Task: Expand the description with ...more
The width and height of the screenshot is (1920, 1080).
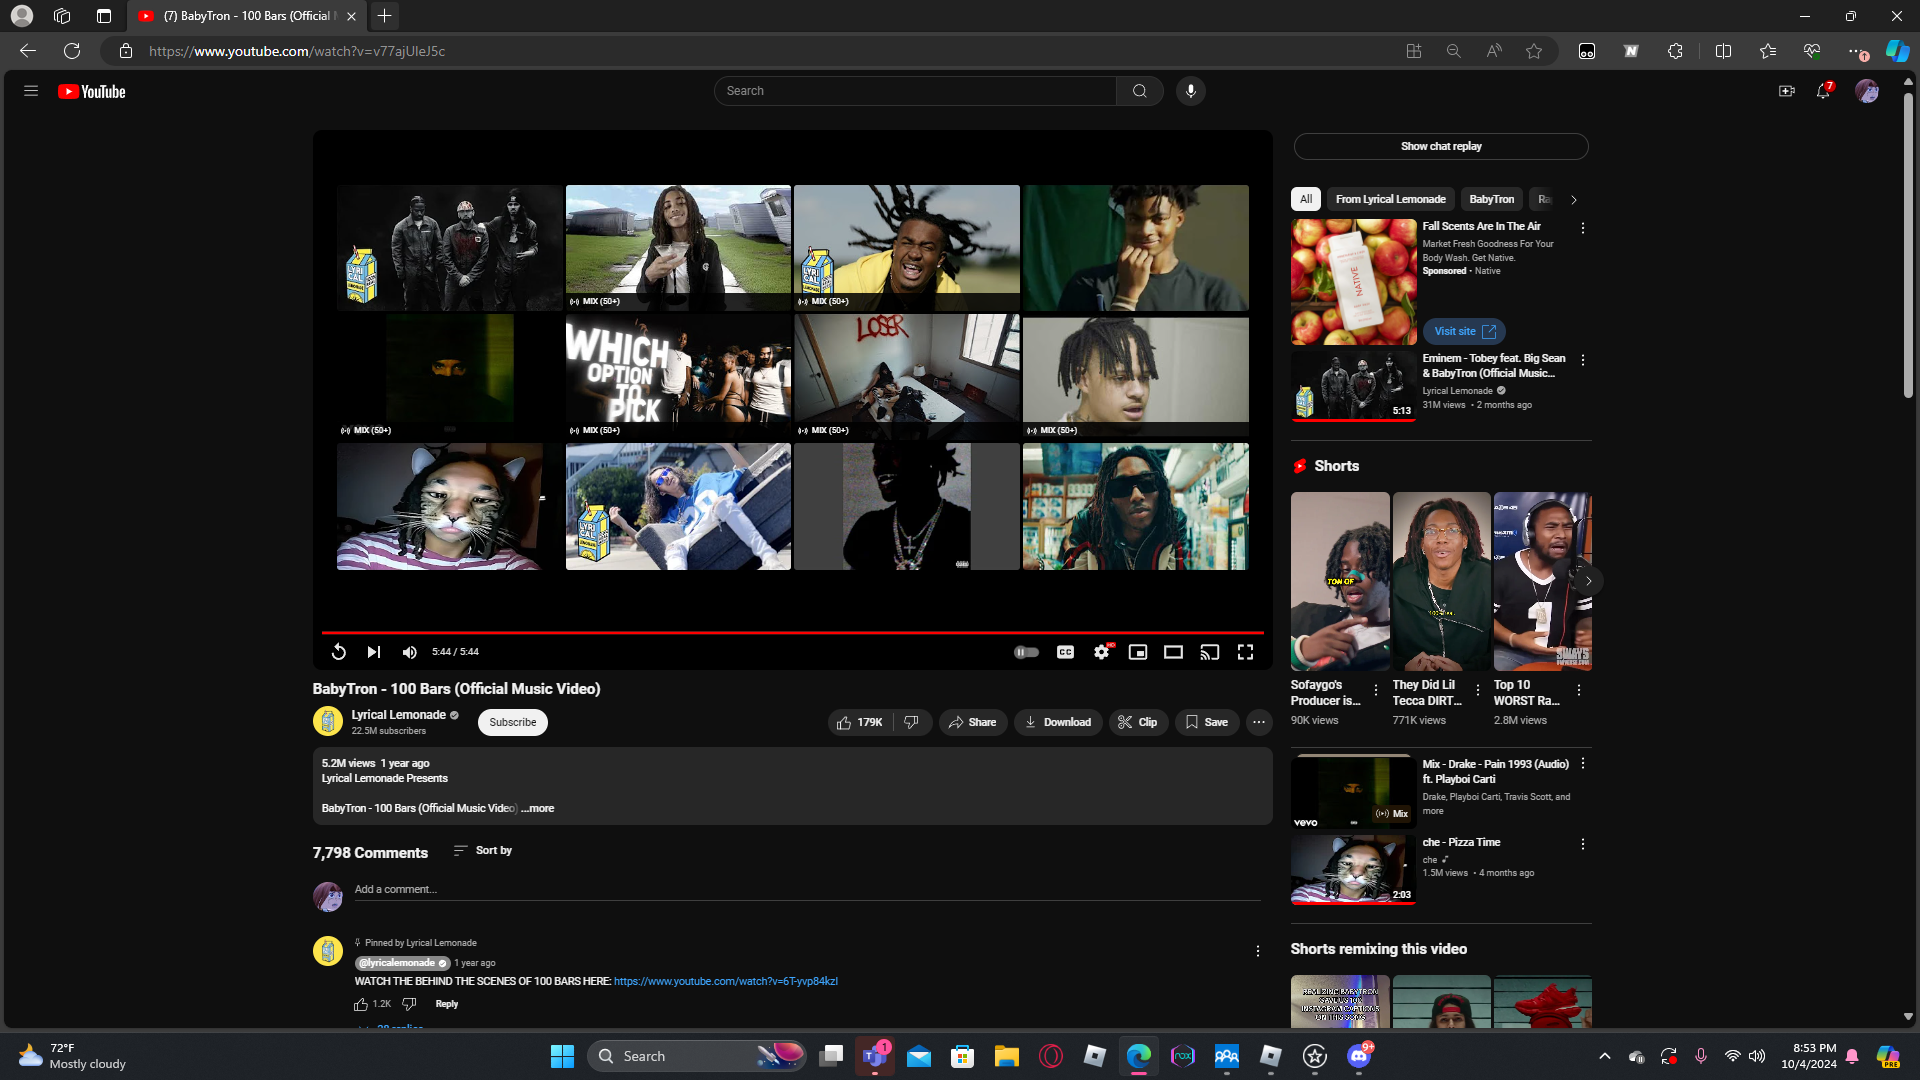Action: [x=538, y=808]
